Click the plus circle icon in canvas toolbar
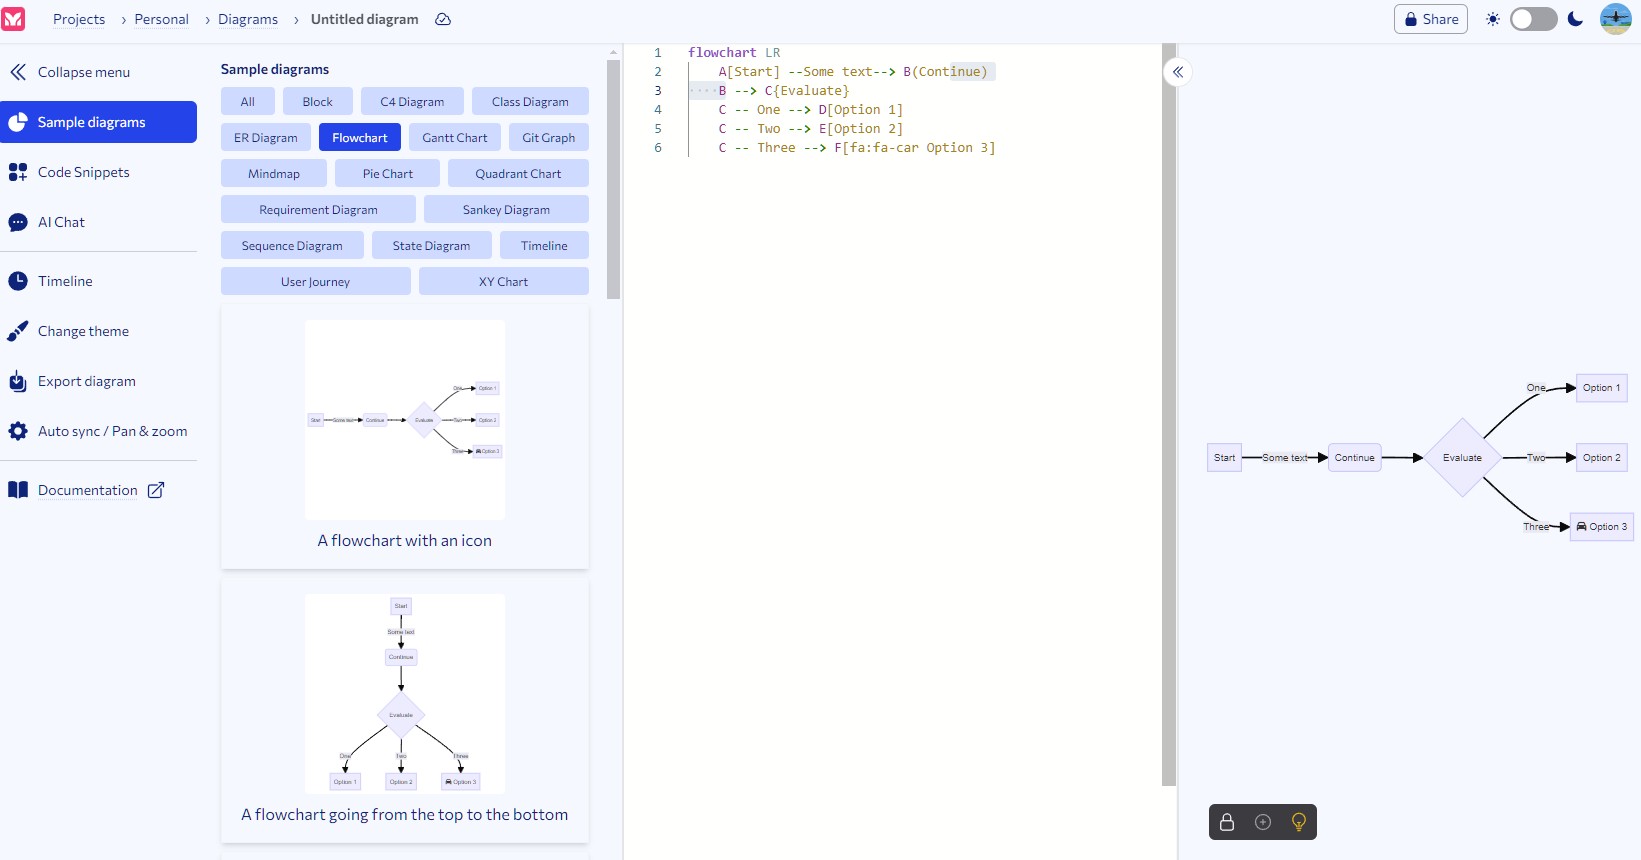 (x=1263, y=822)
